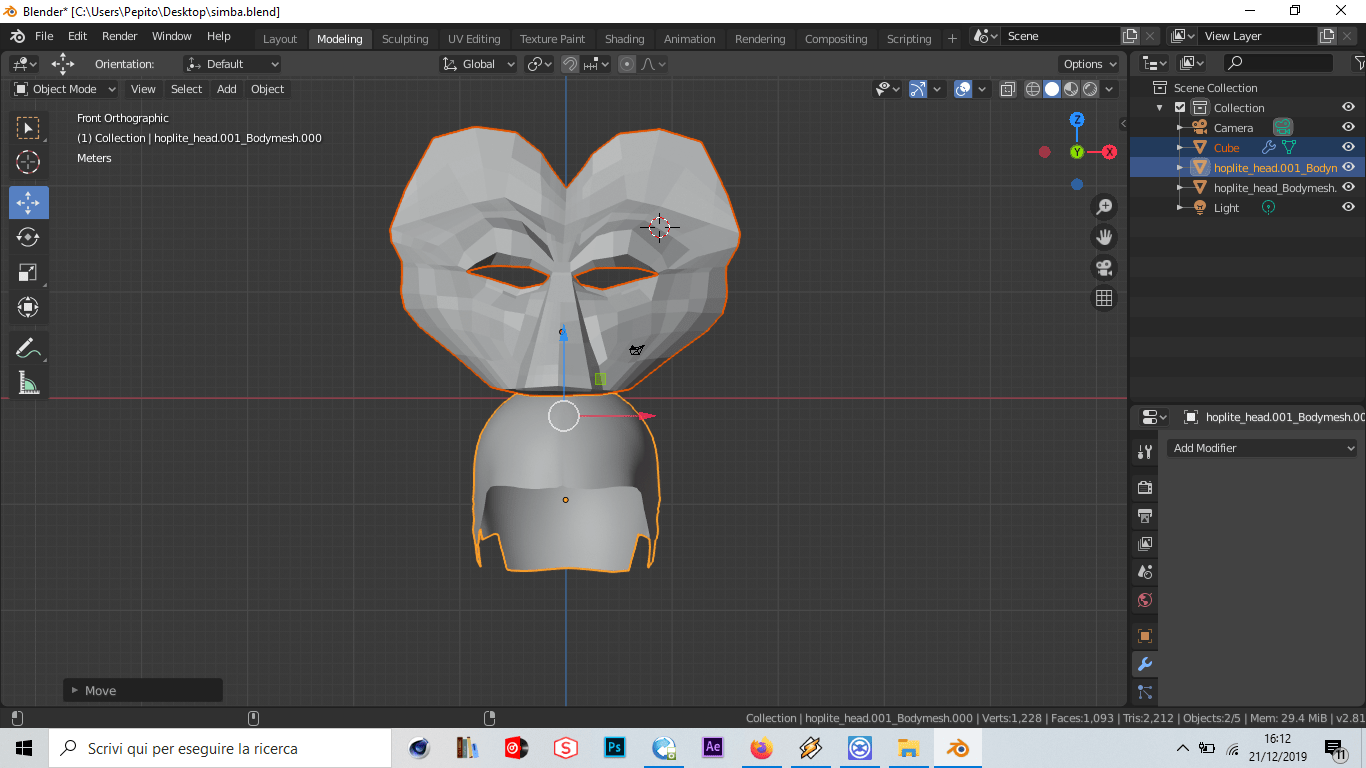The height and width of the screenshot is (768, 1366).
Task: Switch to the Shading workspace tab
Action: 624,39
